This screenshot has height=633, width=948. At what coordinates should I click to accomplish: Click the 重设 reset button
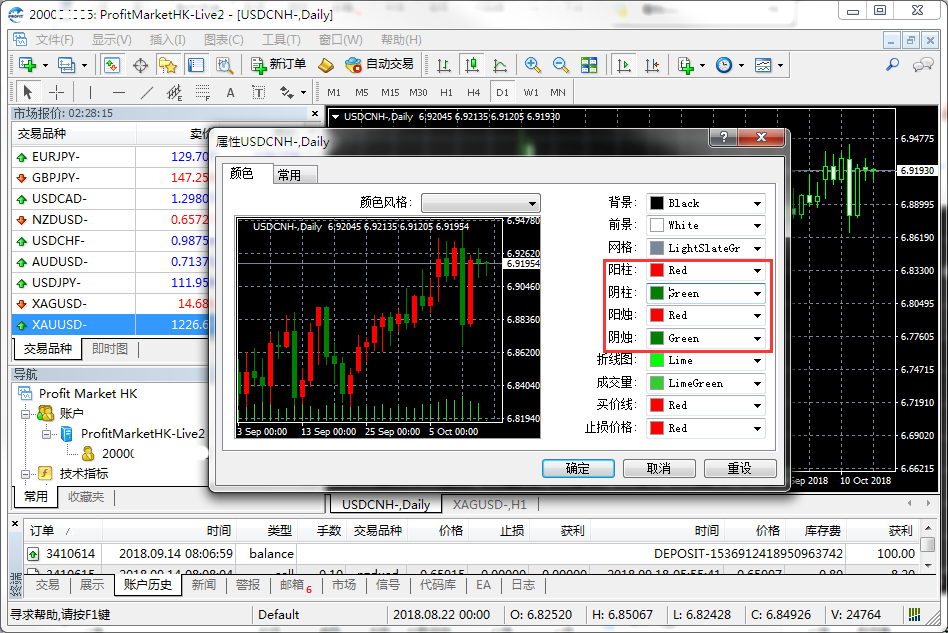click(739, 468)
